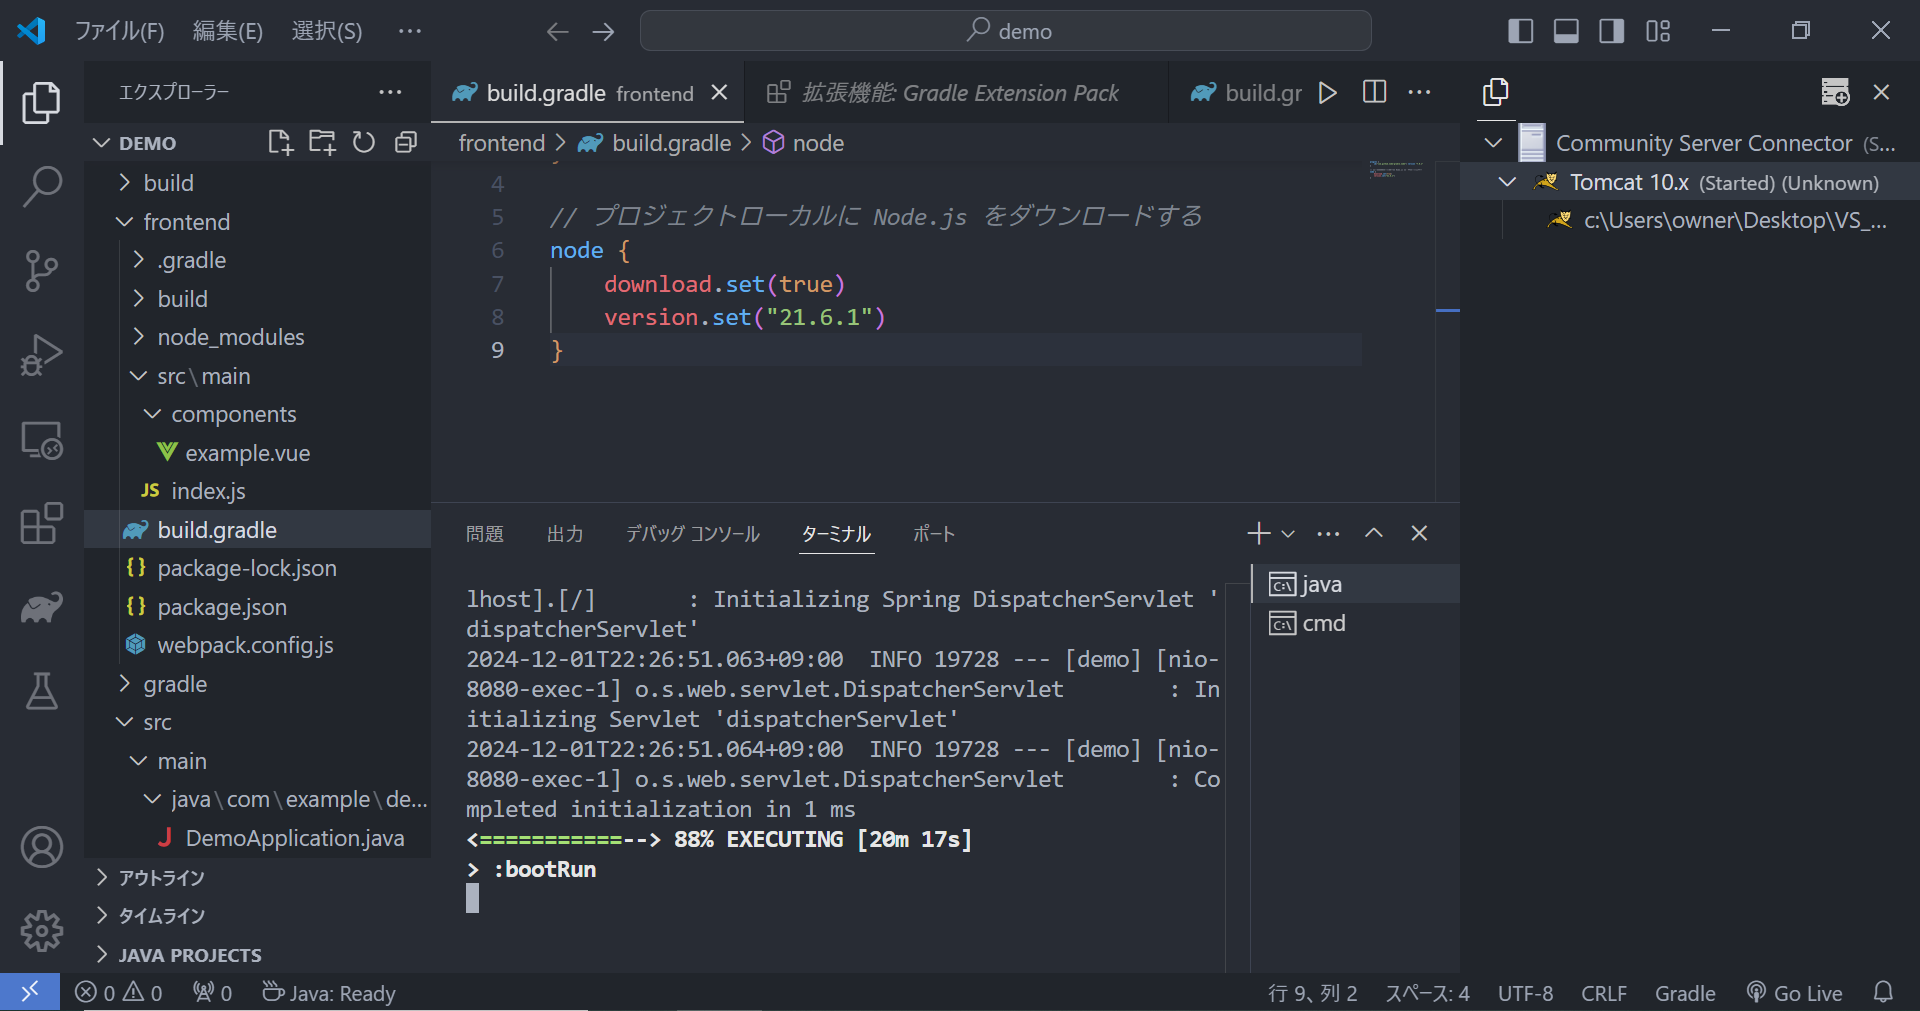Switch to the ポート panel tab
This screenshot has height=1011, width=1920.
click(934, 534)
